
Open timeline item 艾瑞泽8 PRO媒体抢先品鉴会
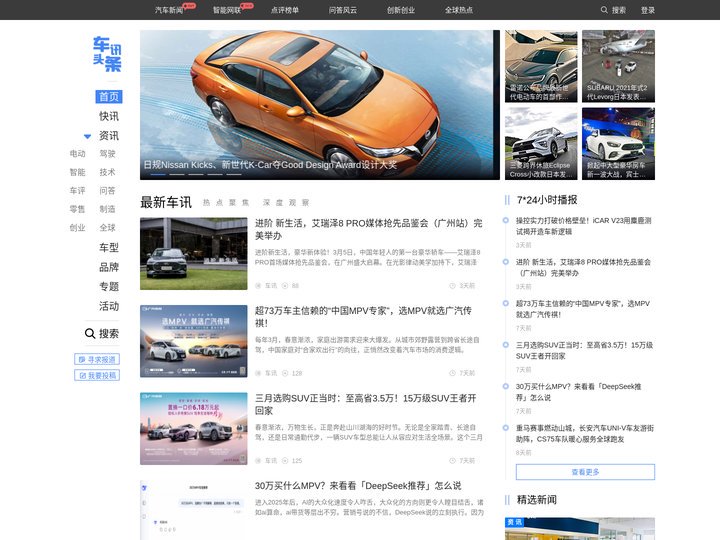583,267
